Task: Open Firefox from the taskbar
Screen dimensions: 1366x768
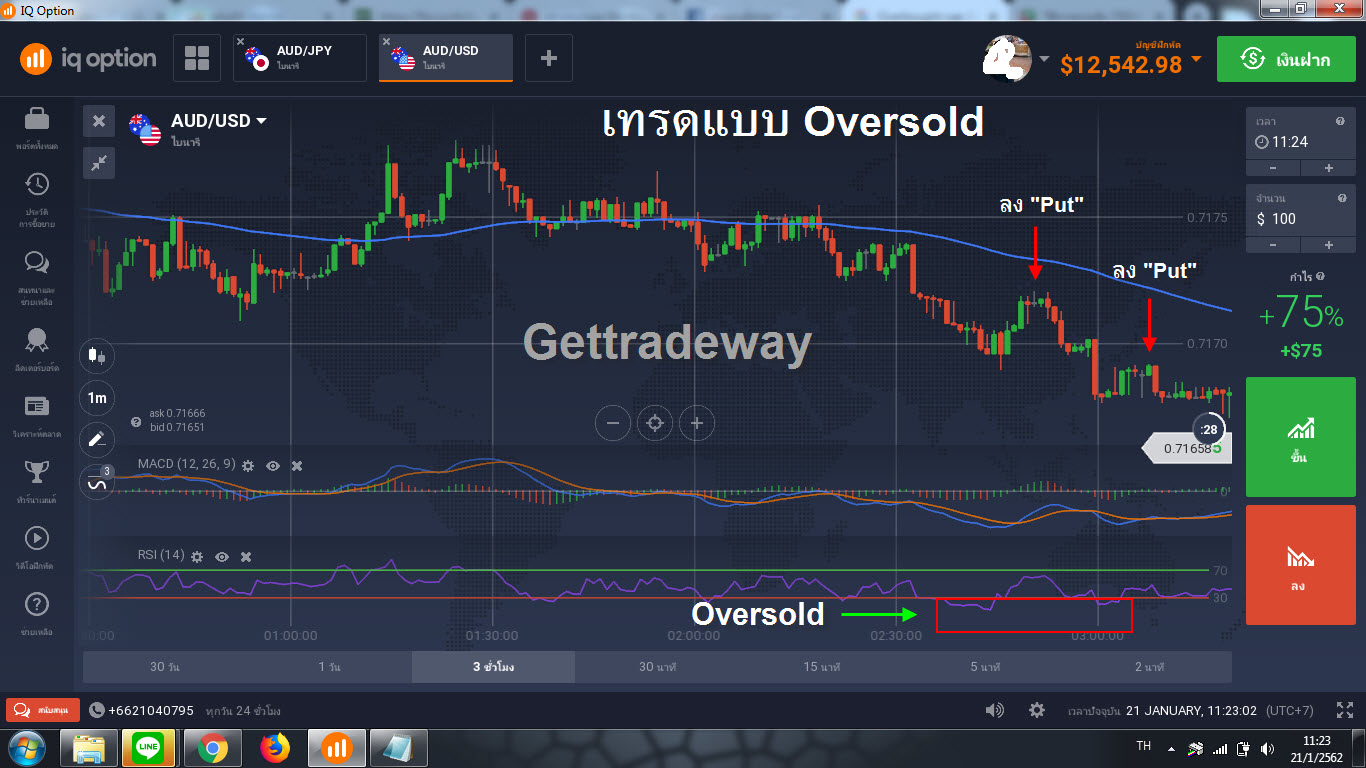Action: [273, 748]
